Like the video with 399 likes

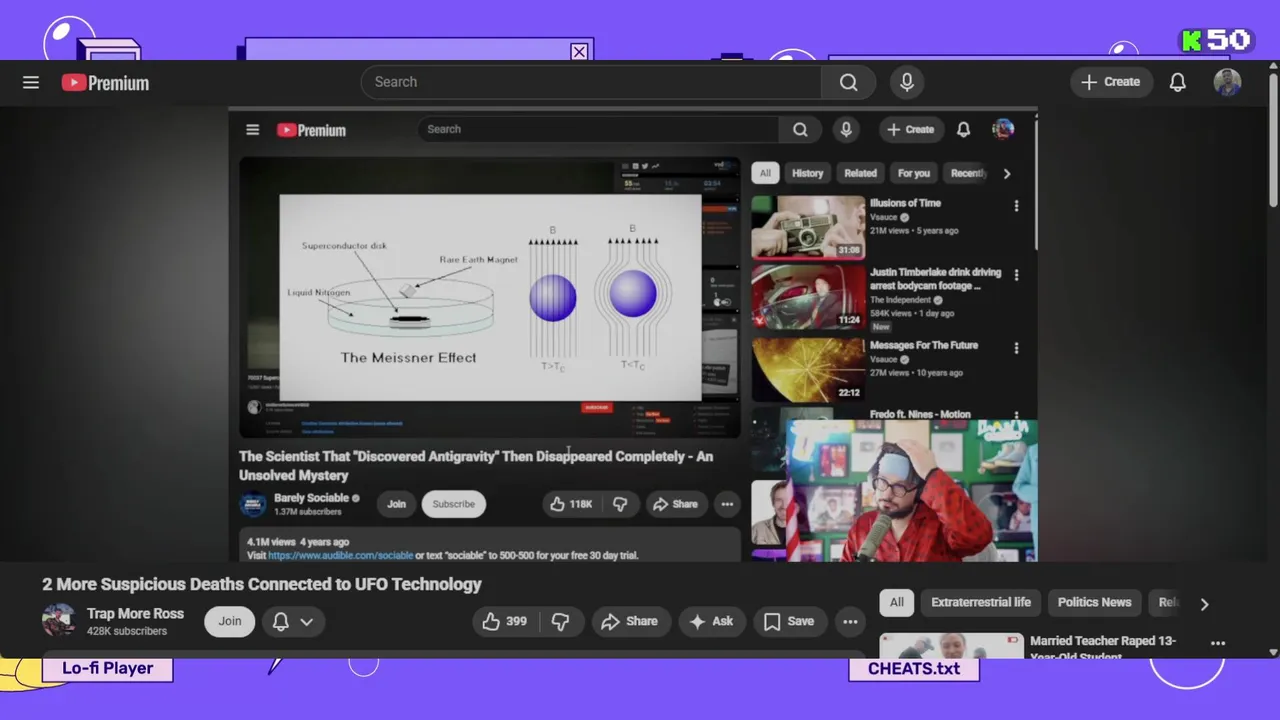tap(504, 621)
